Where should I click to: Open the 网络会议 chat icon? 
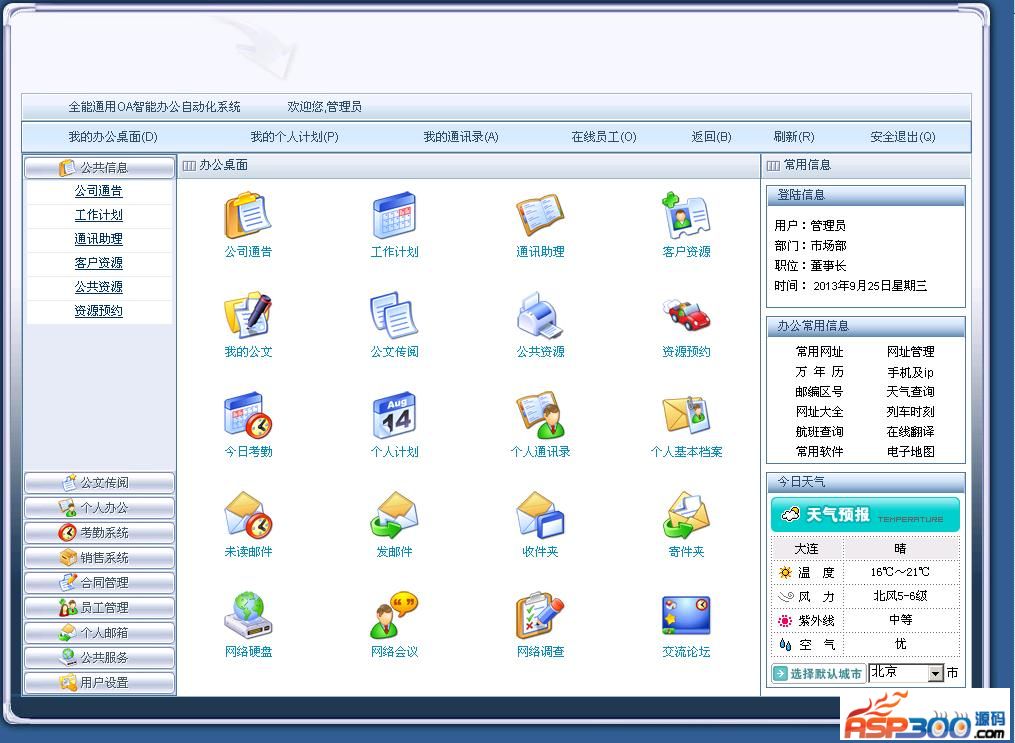pos(394,615)
